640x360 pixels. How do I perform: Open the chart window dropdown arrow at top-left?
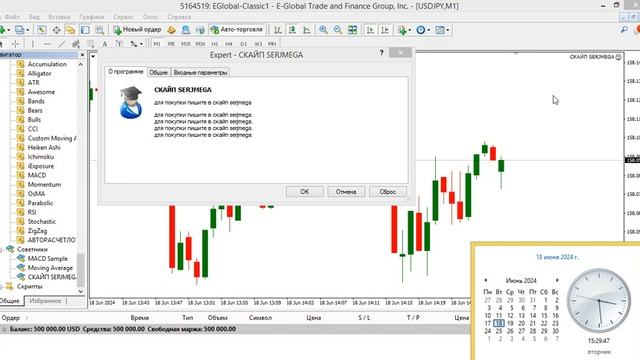[x=93, y=56]
